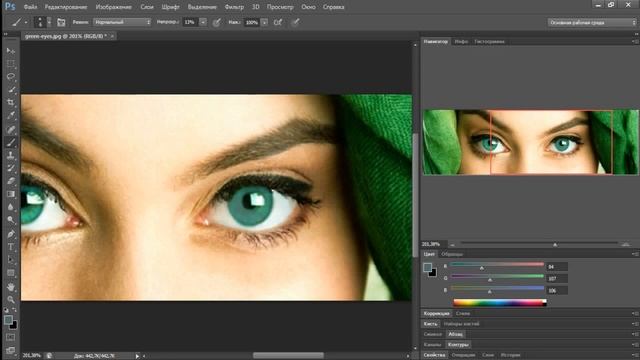This screenshot has width=640, height=360.
Task: Open the status bar info arrow
Action: [138, 356]
